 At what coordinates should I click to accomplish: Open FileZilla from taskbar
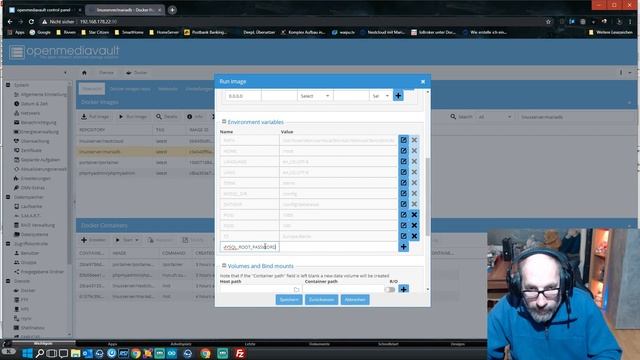(x=240, y=353)
